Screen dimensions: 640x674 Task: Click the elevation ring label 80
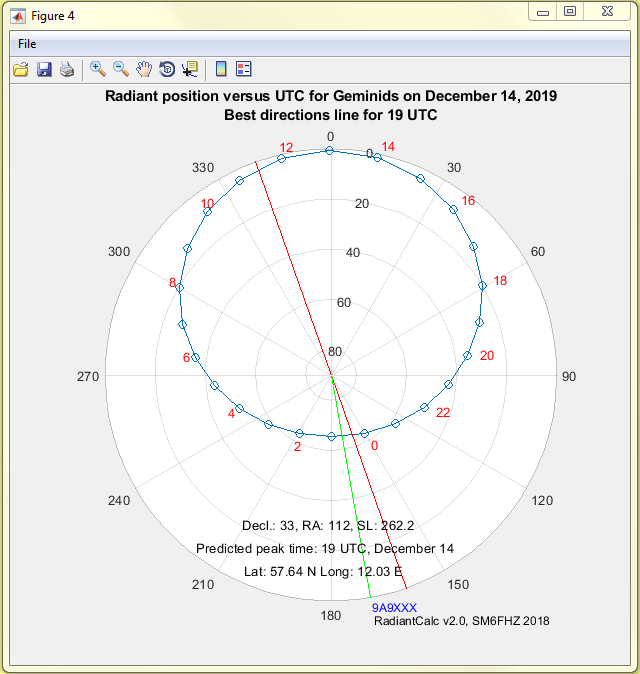(x=335, y=352)
